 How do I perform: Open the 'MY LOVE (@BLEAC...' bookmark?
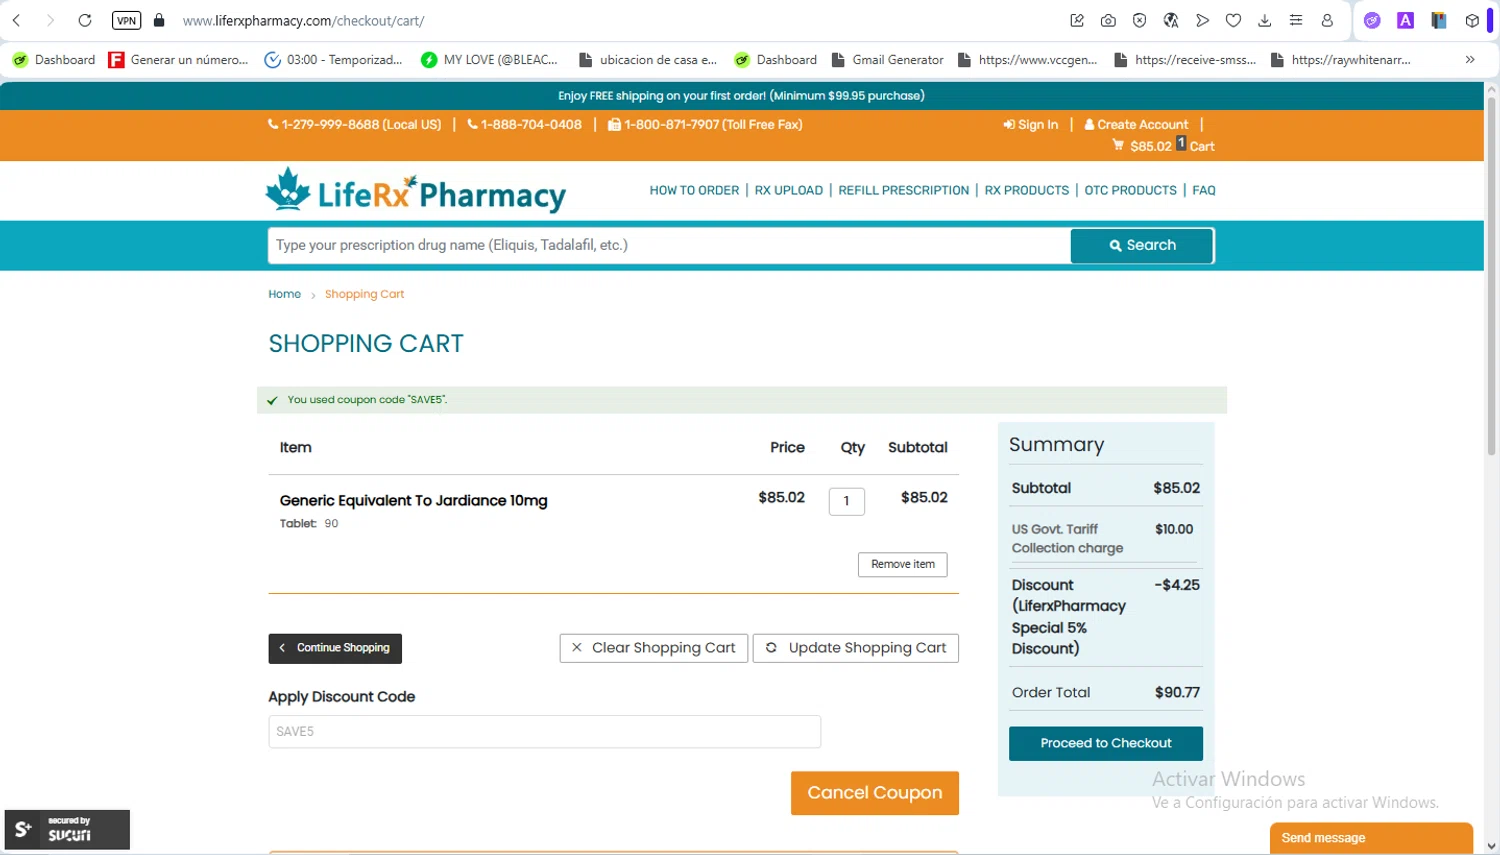pyautogui.click(x=490, y=60)
